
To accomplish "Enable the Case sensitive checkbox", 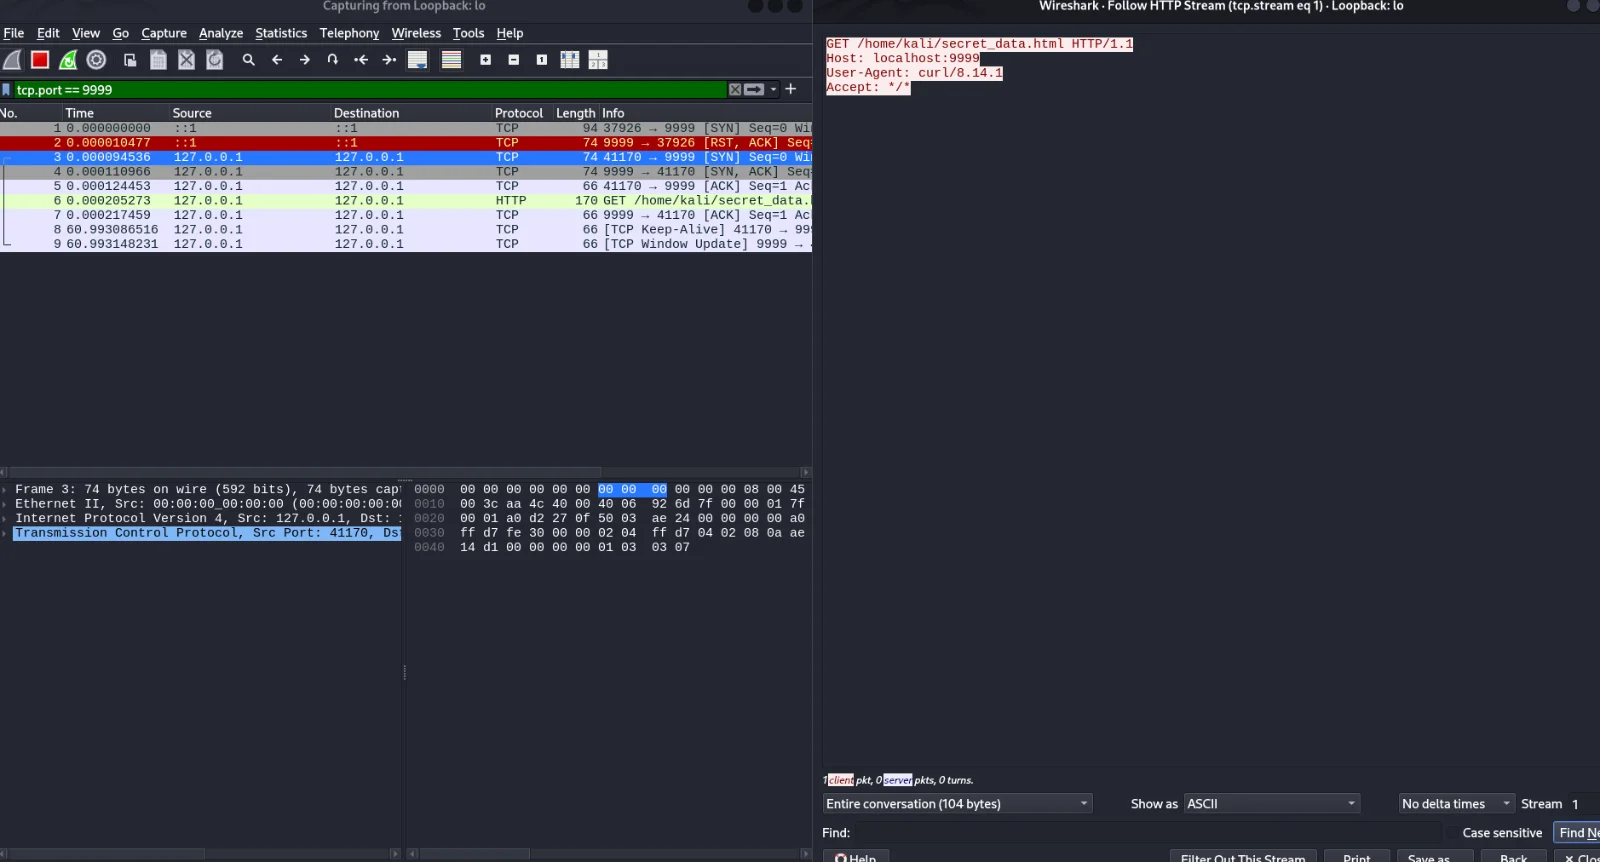I will [1452, 833].
